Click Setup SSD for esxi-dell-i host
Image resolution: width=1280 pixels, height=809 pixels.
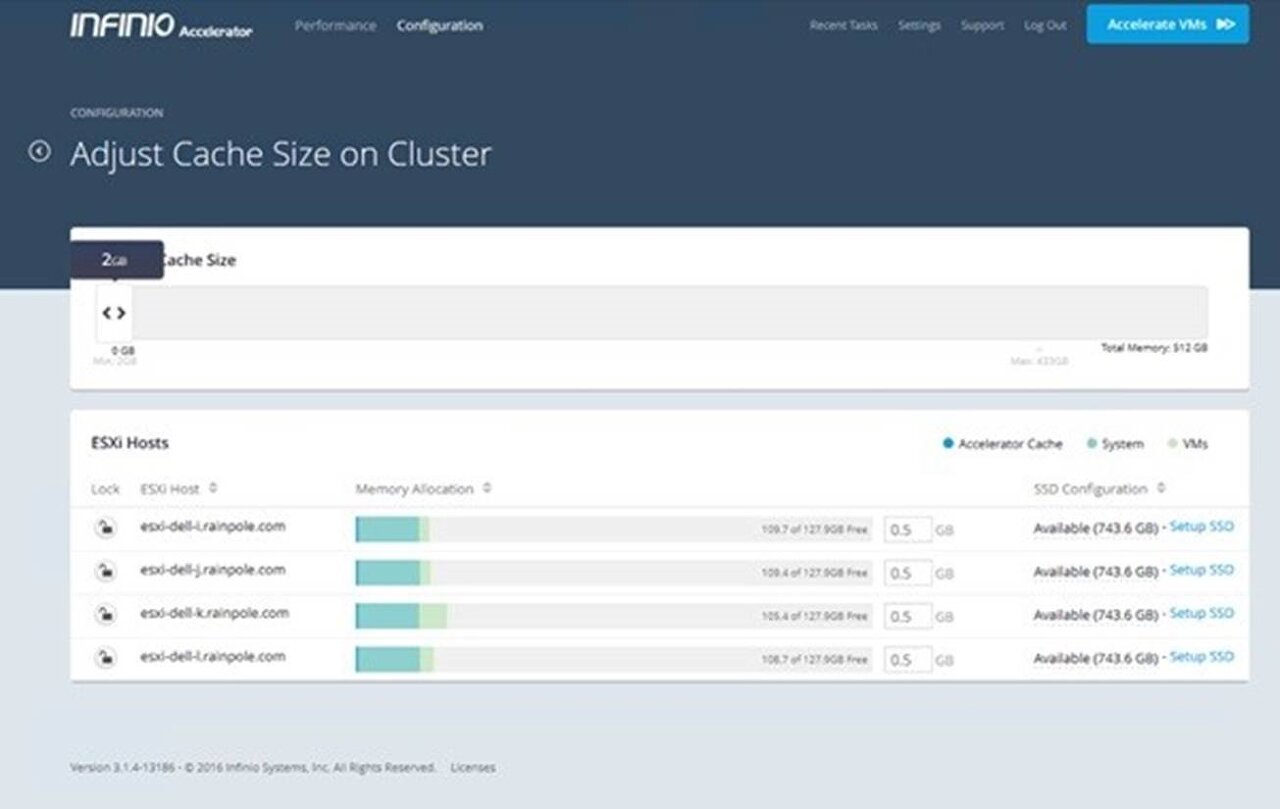coord(1202,527)
